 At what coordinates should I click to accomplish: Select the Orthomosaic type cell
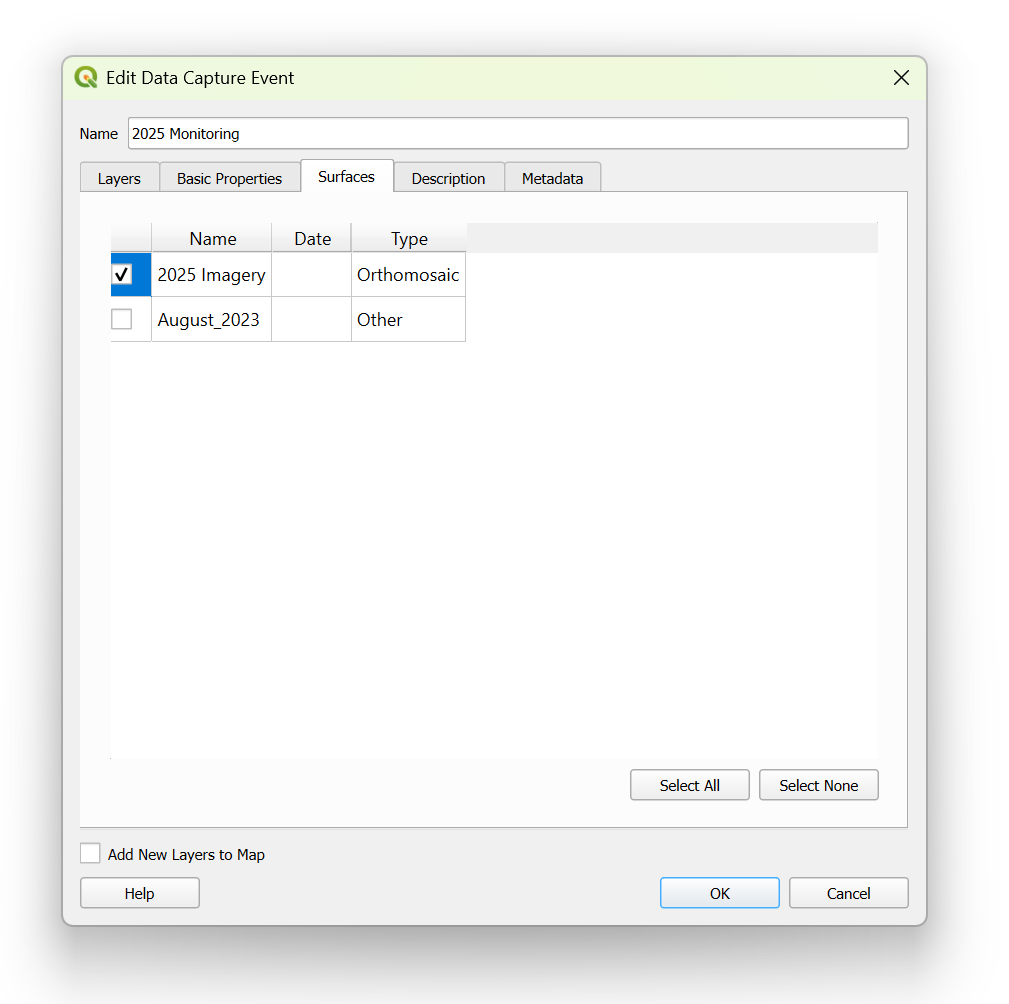point(408,275)
